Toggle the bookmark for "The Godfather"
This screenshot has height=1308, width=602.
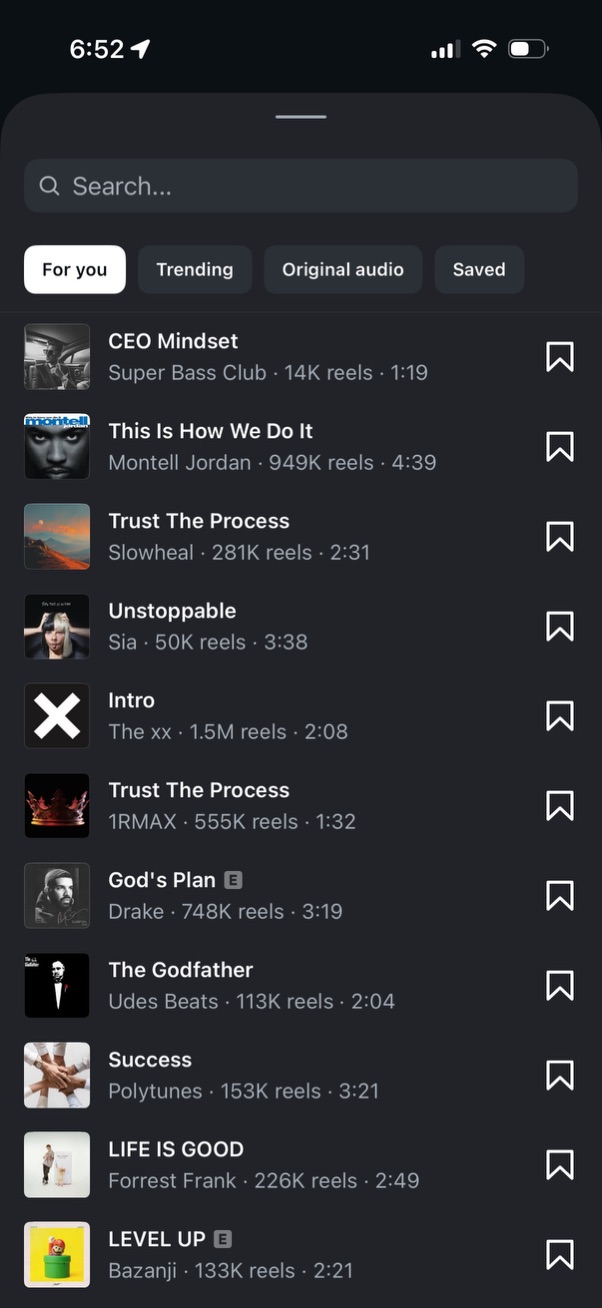(559, 985)
